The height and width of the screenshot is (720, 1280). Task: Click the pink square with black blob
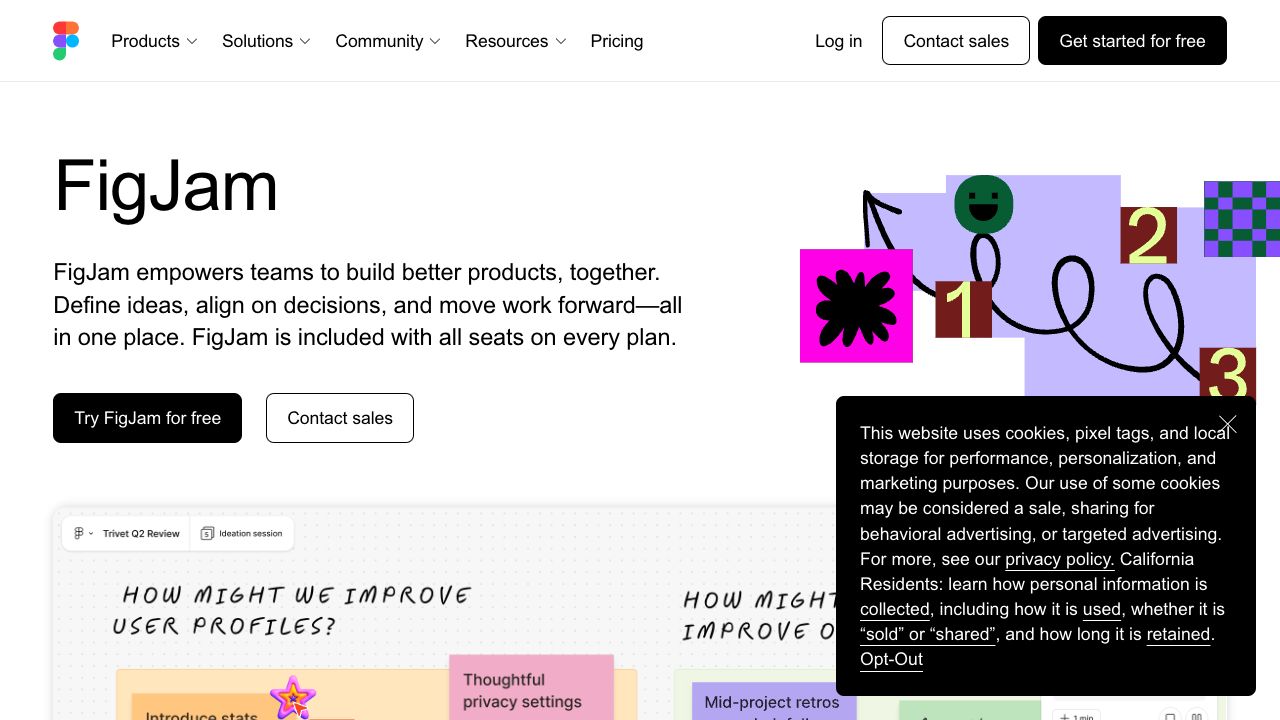click(x=856, y=305)
